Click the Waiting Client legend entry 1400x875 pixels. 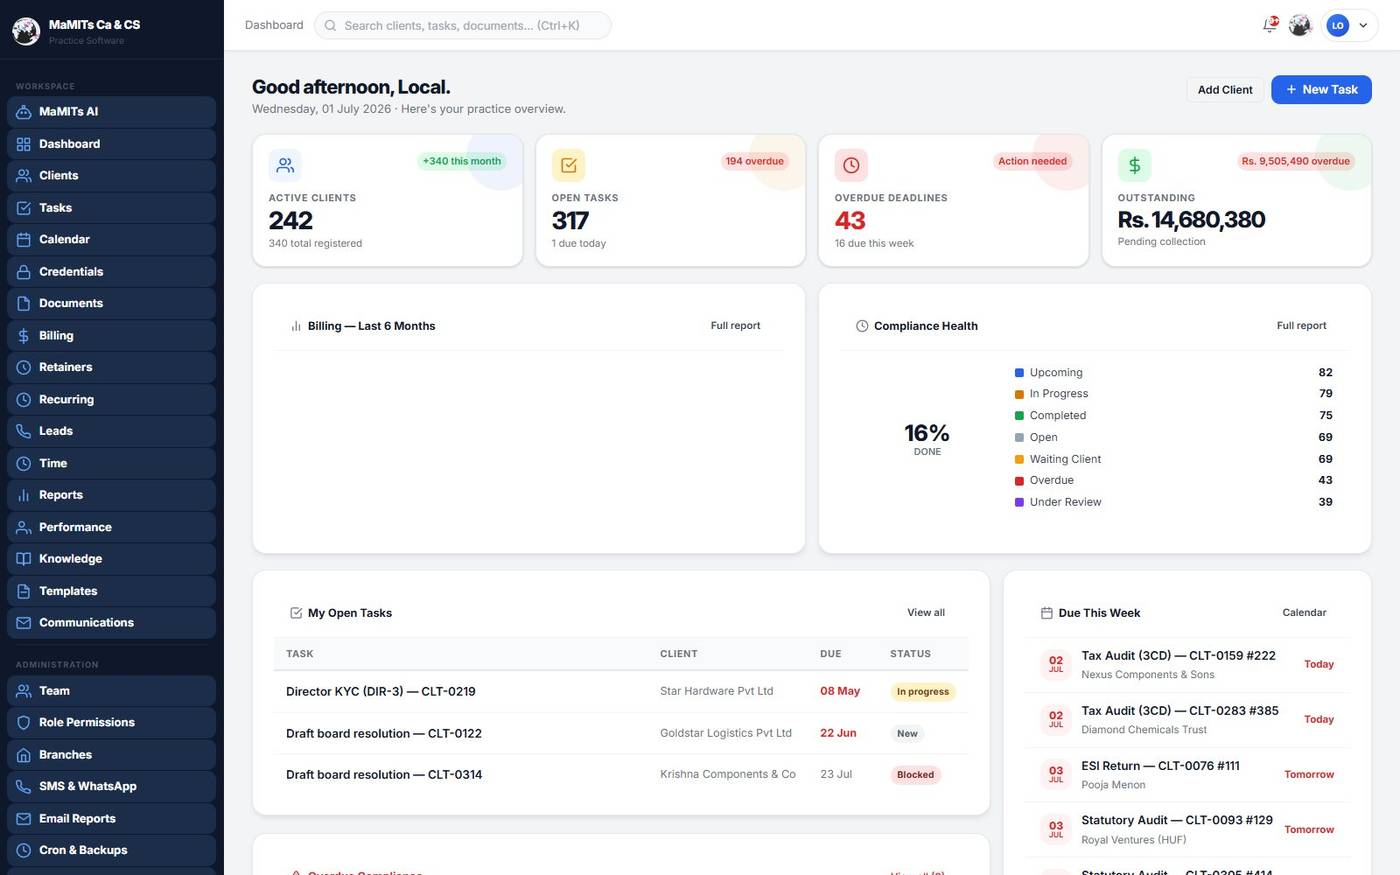point(1174,459)
